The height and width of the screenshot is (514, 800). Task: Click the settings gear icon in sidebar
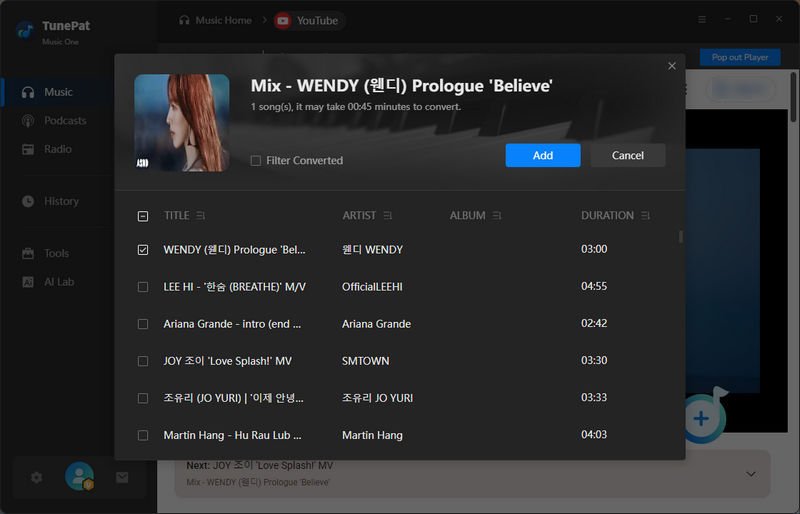(37, 477)
